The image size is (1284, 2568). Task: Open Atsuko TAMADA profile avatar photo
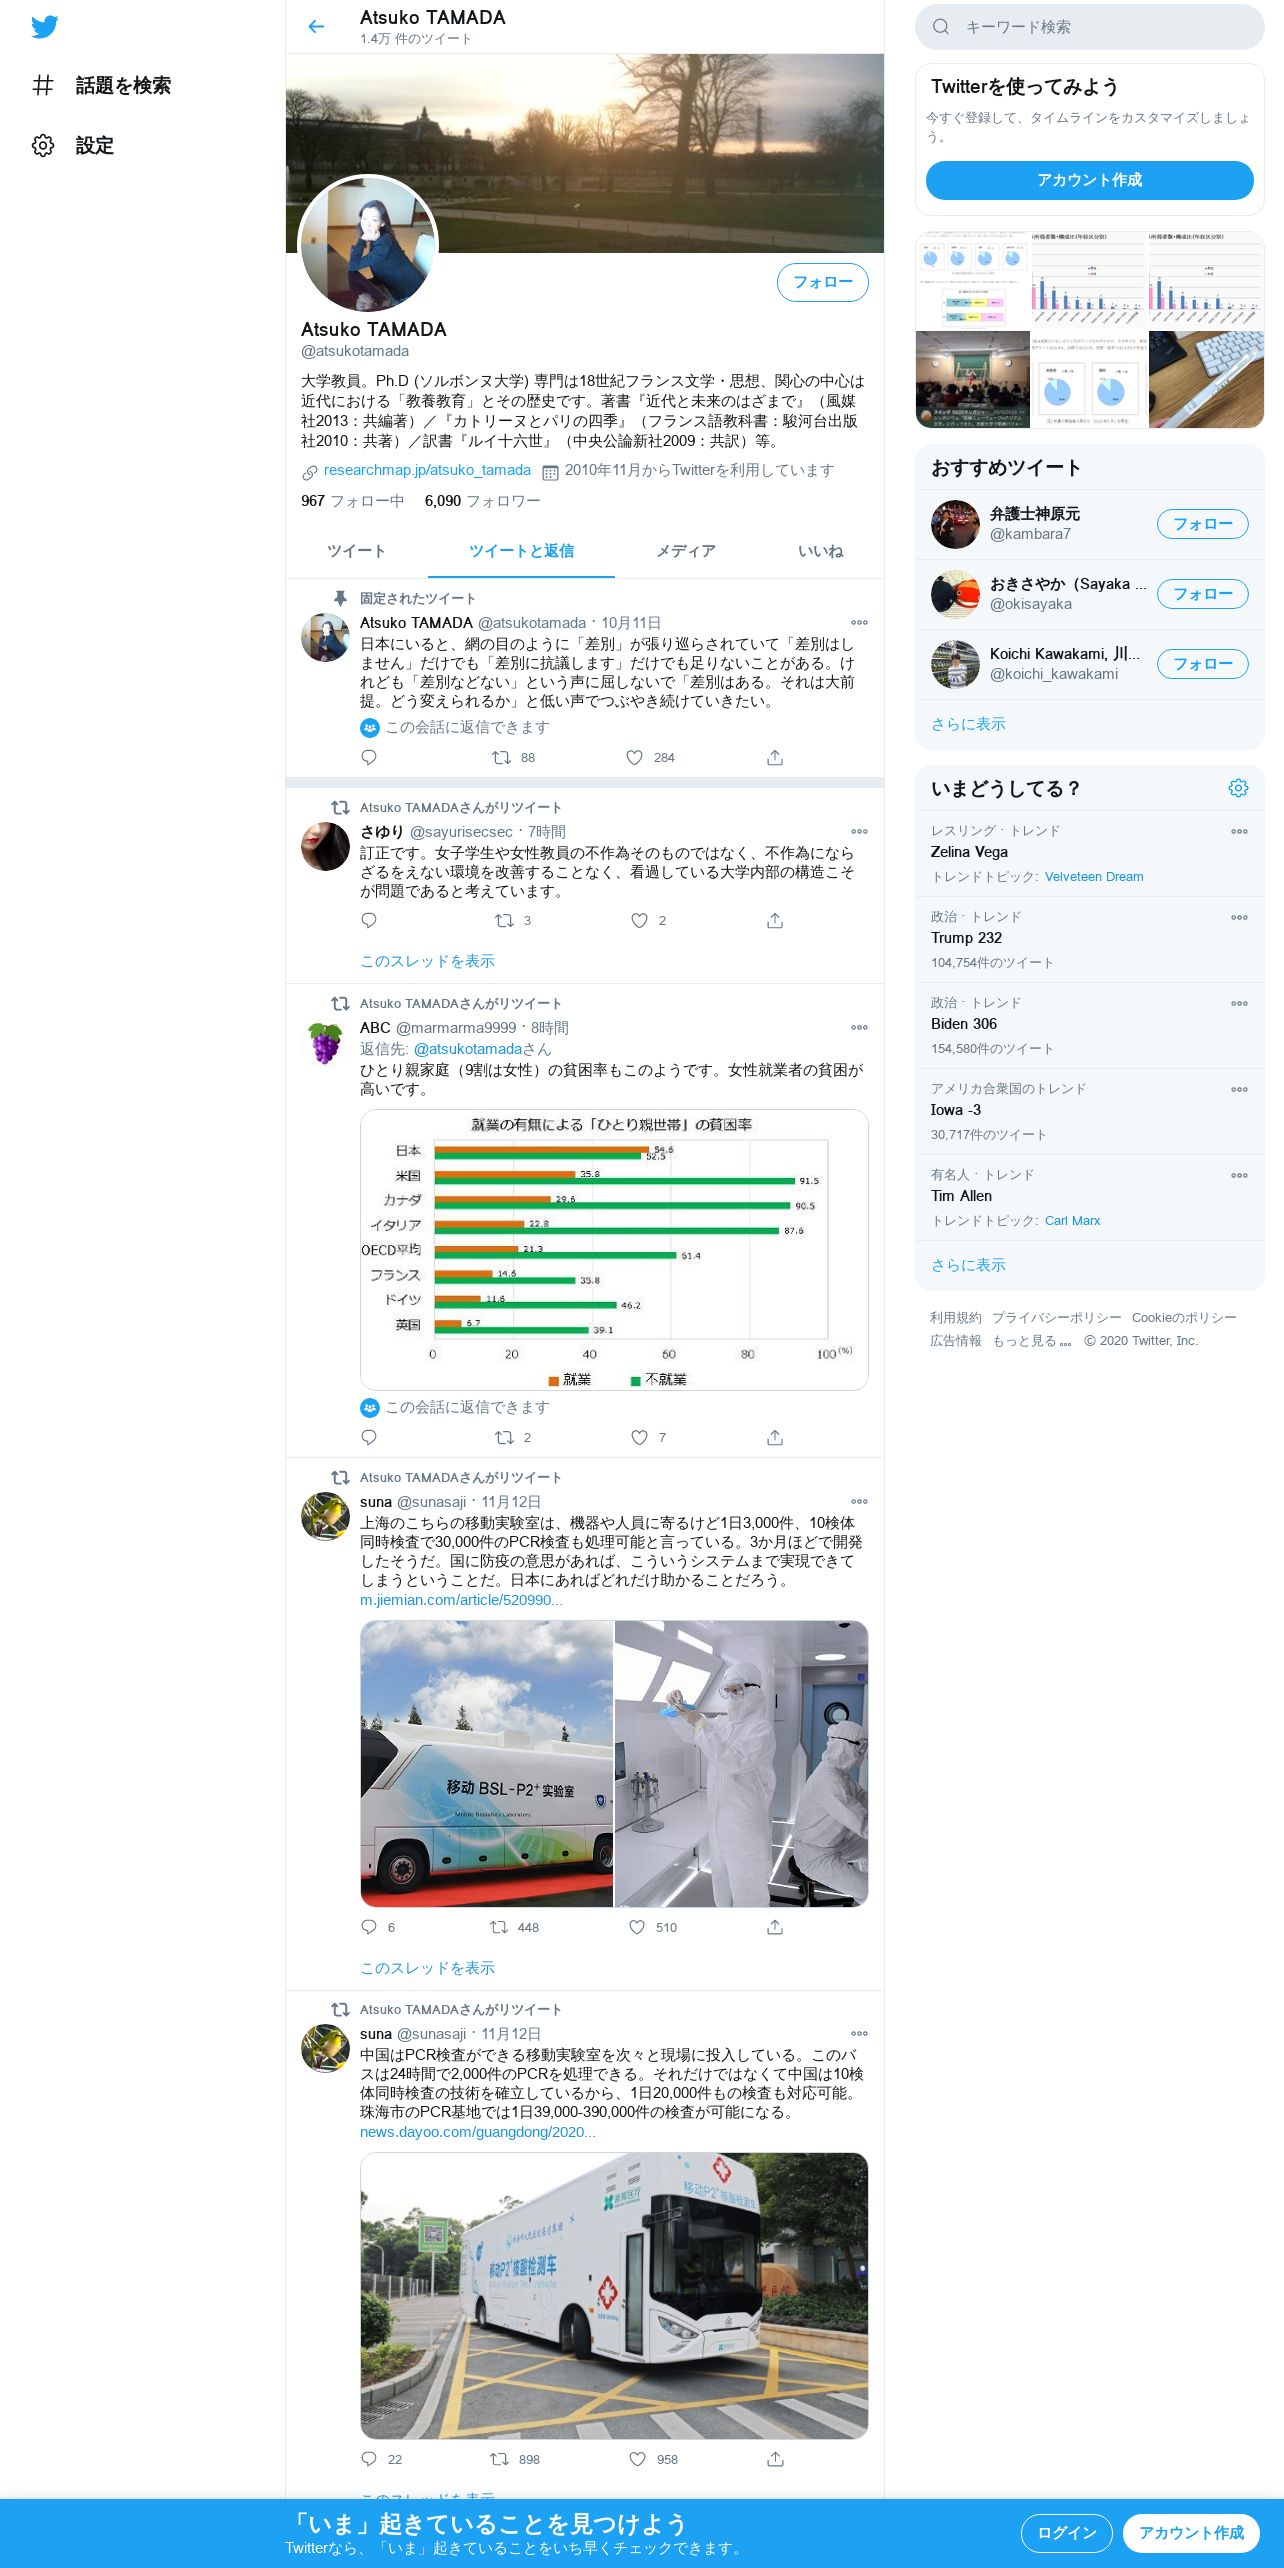[x=368, y=245]
